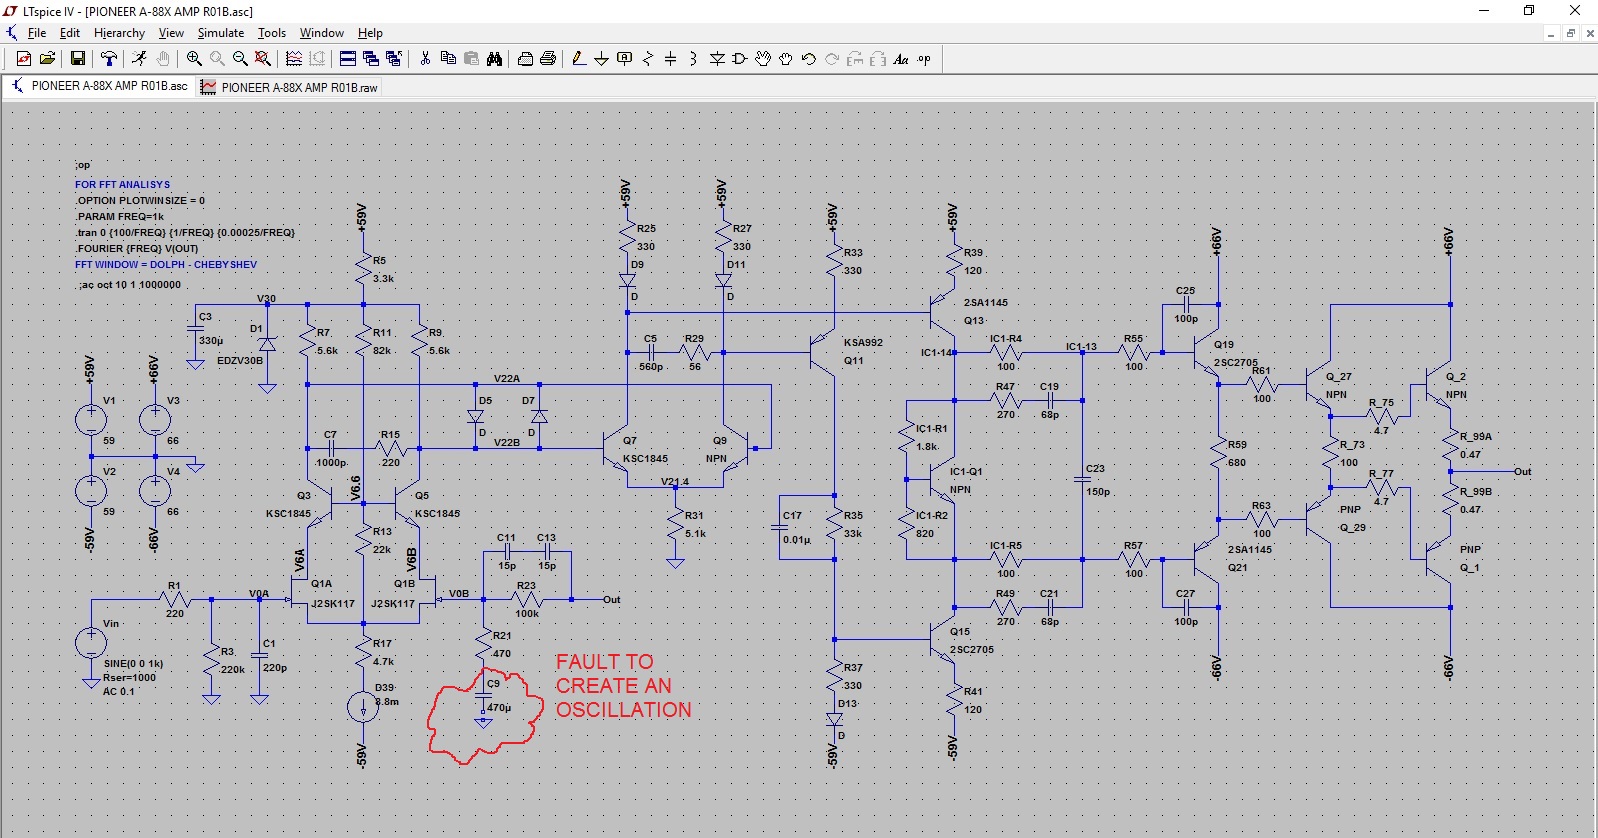Image resolution: width=1598 pixels, height=838 pixels.
Task: Open the Control Panel hammer icon
Action: point(109,59)
